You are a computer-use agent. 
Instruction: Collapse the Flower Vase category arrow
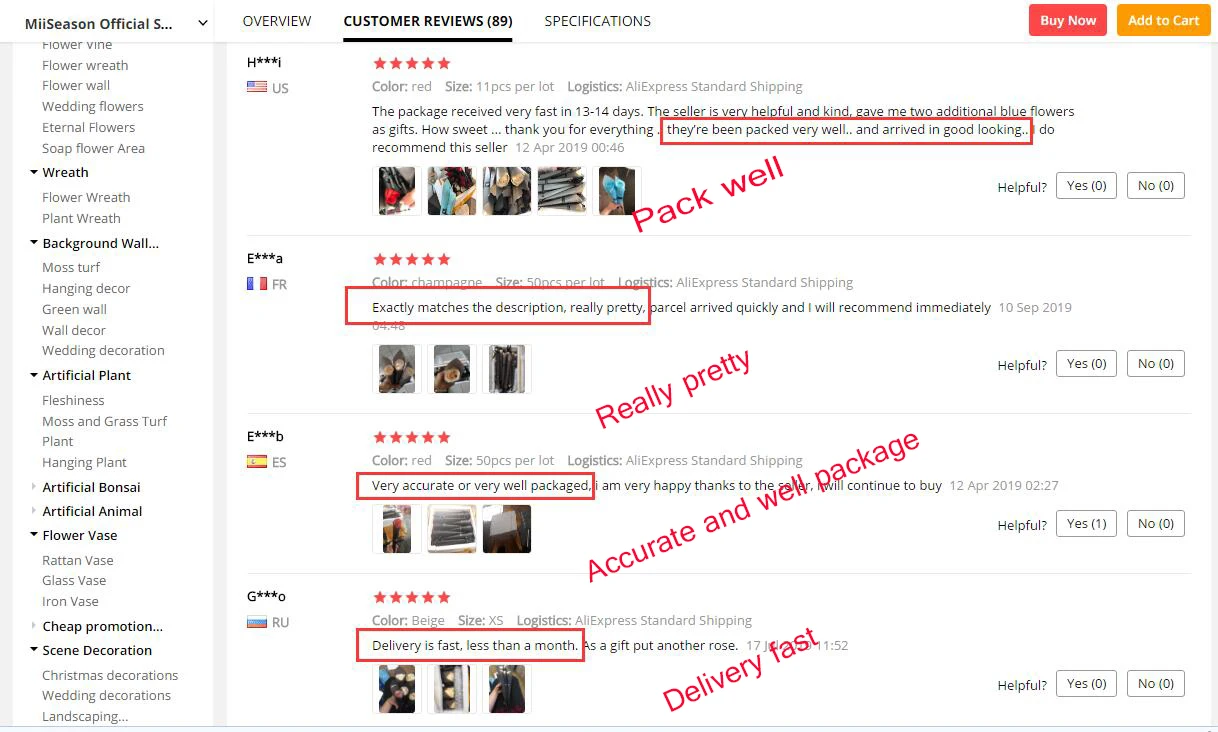[x=34, y=535]
